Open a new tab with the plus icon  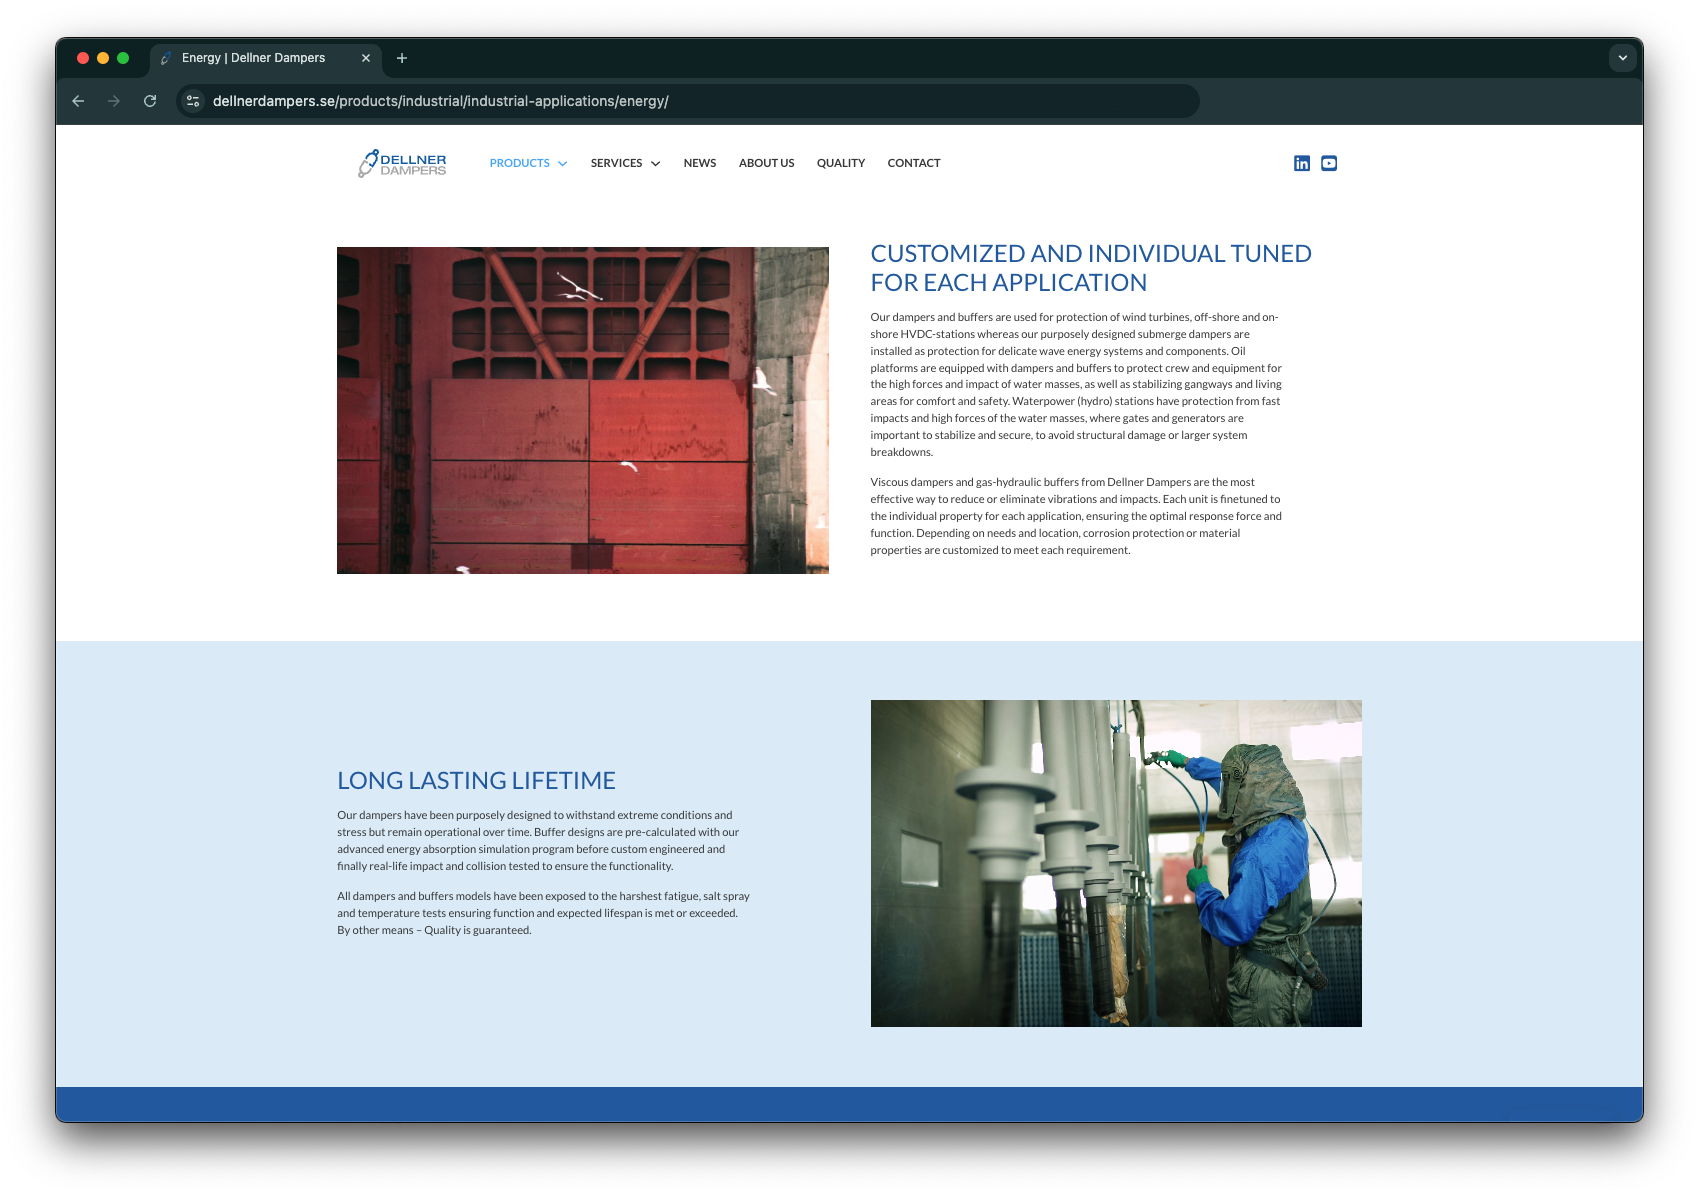pos(402,58)
